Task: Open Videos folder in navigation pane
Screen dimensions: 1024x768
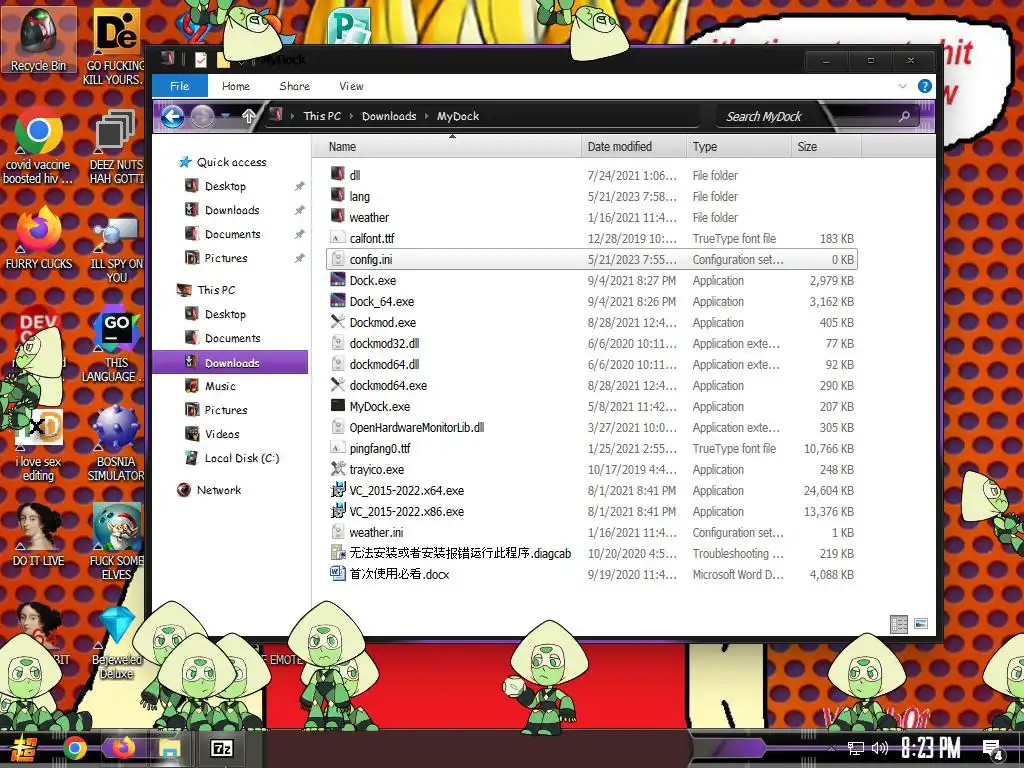Action: click(222, 434)
